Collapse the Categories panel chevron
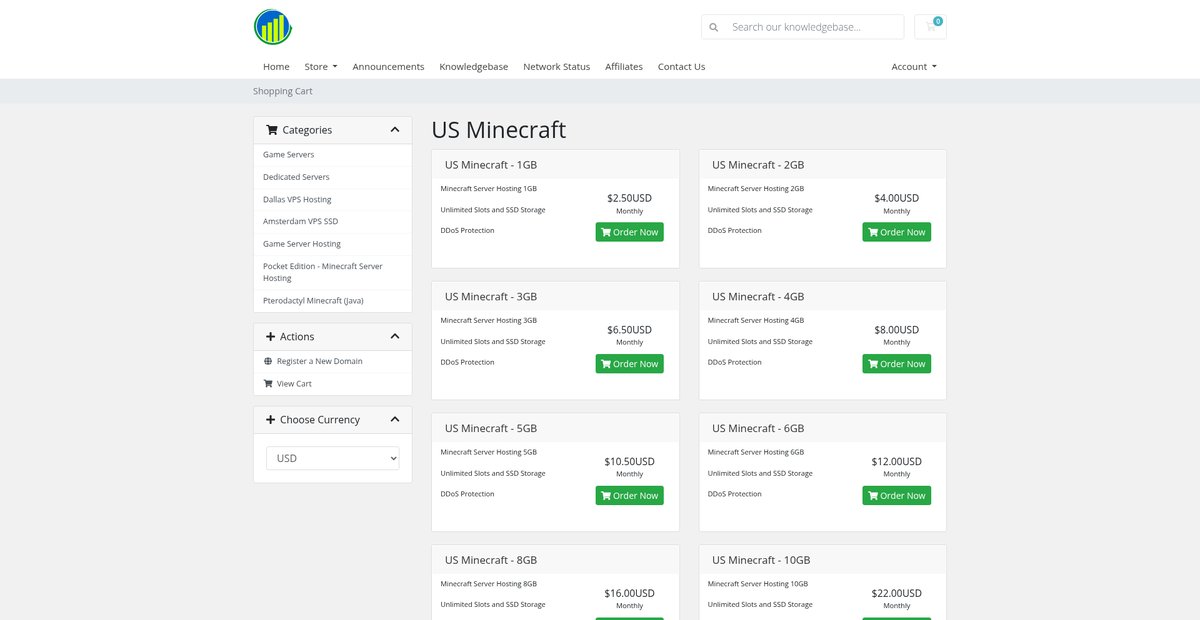Image resolution: width=1200 pixels, height=620 pixels. click(x=395, y=130)
